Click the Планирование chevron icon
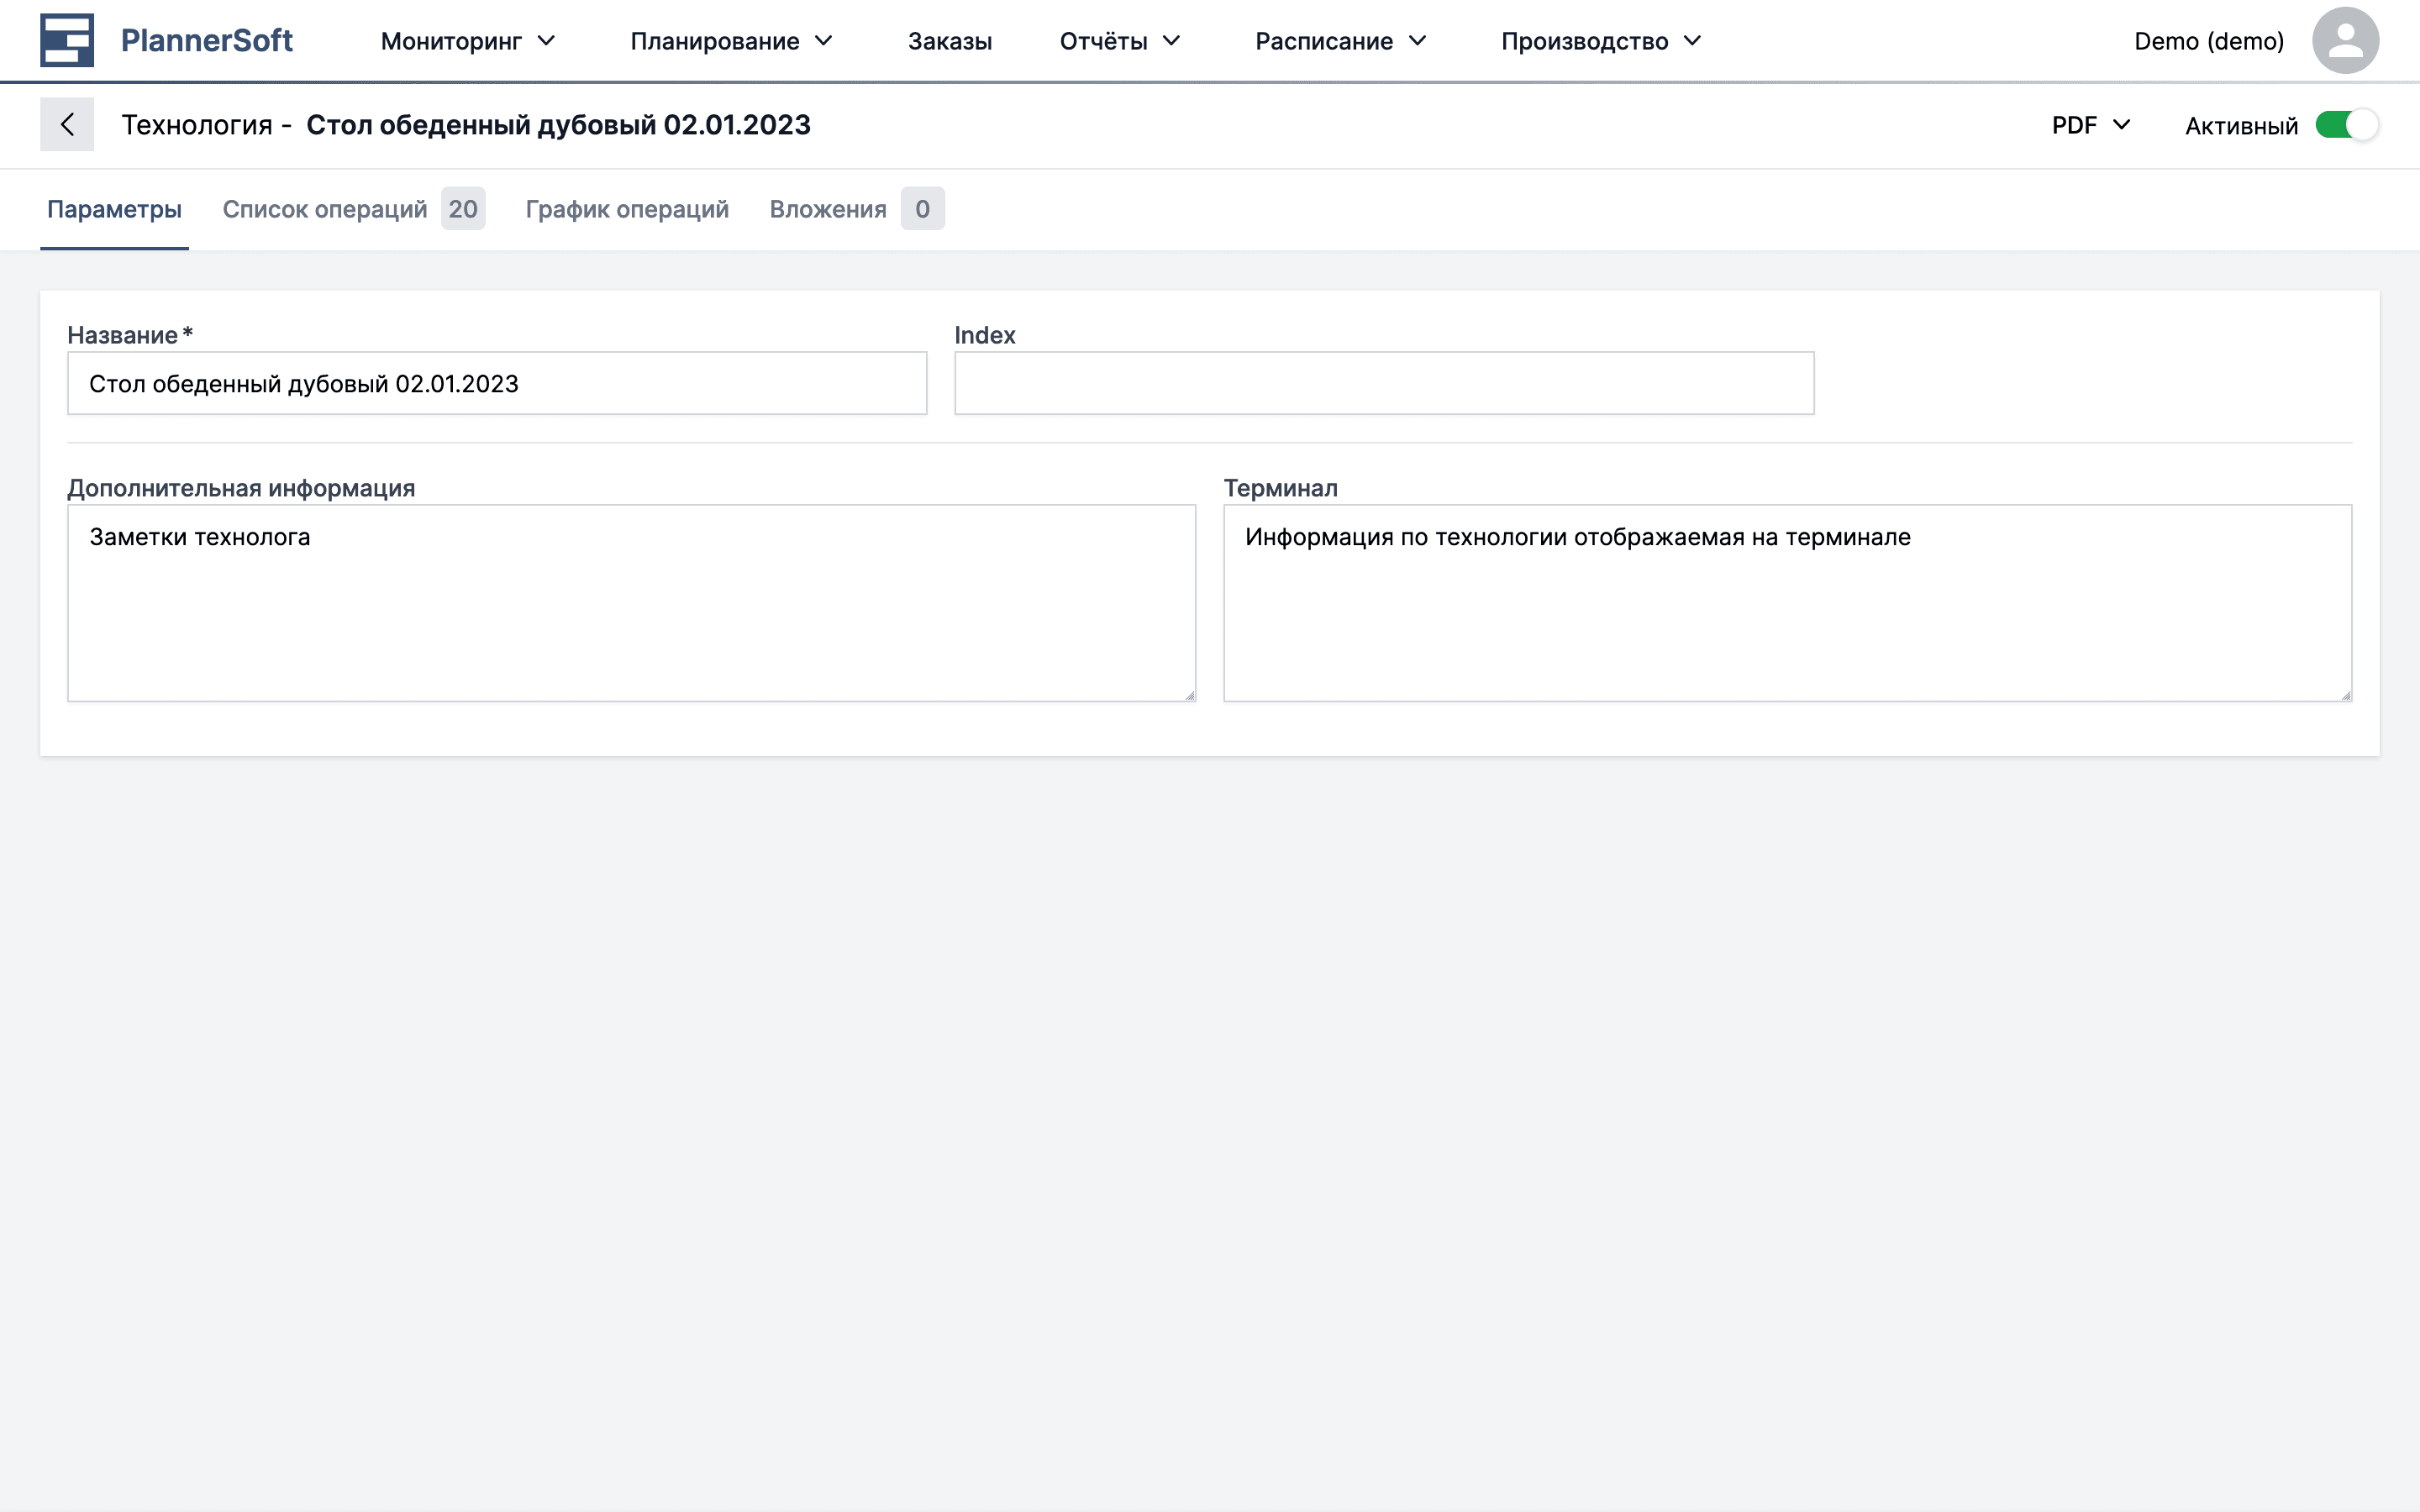The height and width of the screenshot is (1512, 2420). (823, 42)
